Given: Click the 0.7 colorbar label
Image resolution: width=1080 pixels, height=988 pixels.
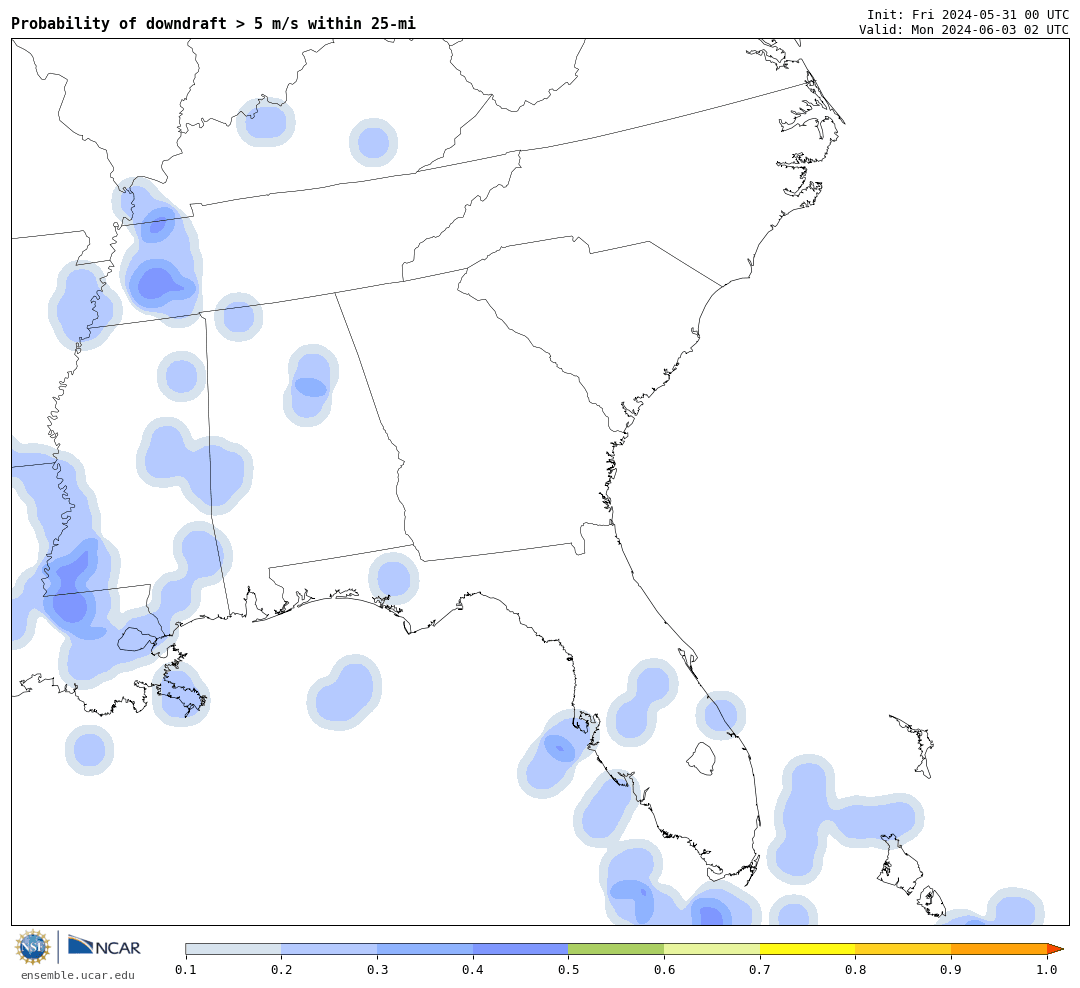Looking at the screenshot, I should click(760, 970).
